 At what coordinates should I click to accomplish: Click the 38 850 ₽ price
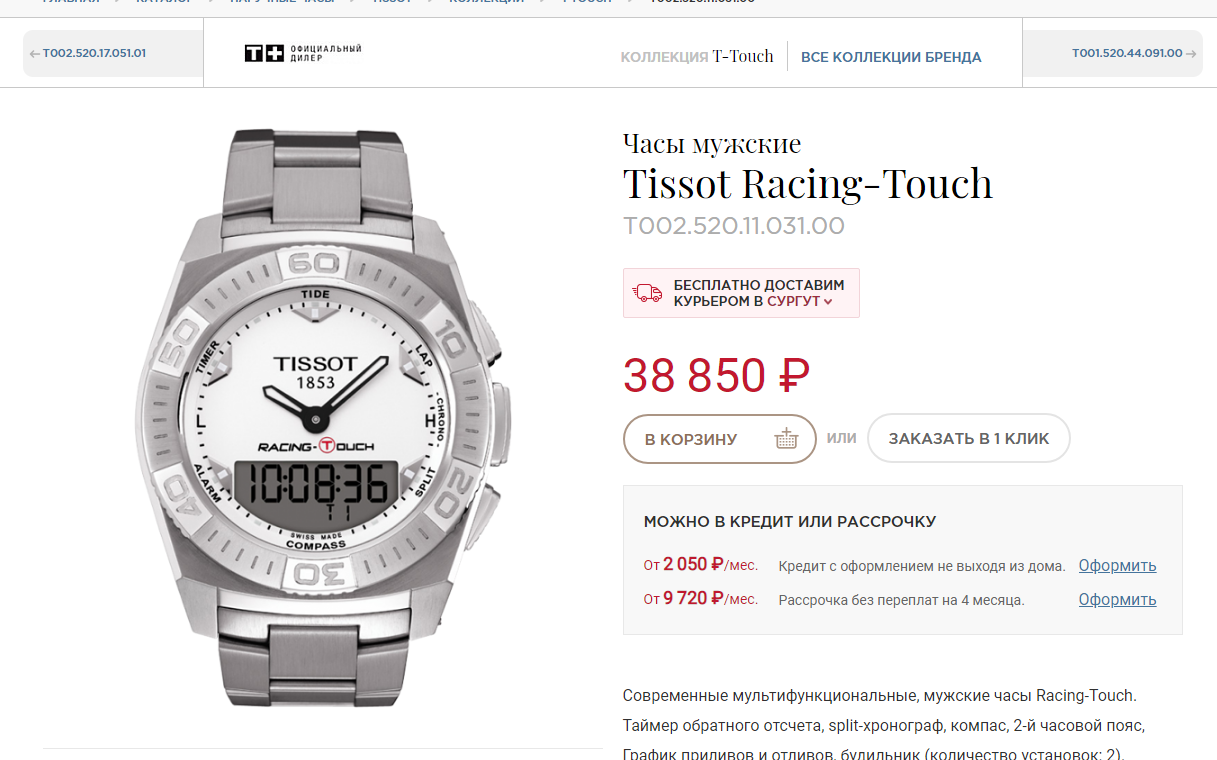716,376
